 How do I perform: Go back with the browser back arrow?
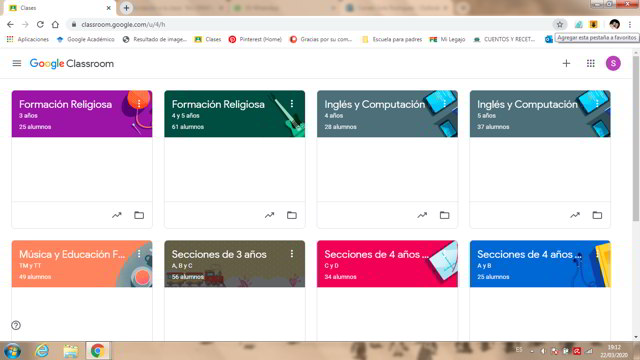pyautogui.click(x=10, y=24)
